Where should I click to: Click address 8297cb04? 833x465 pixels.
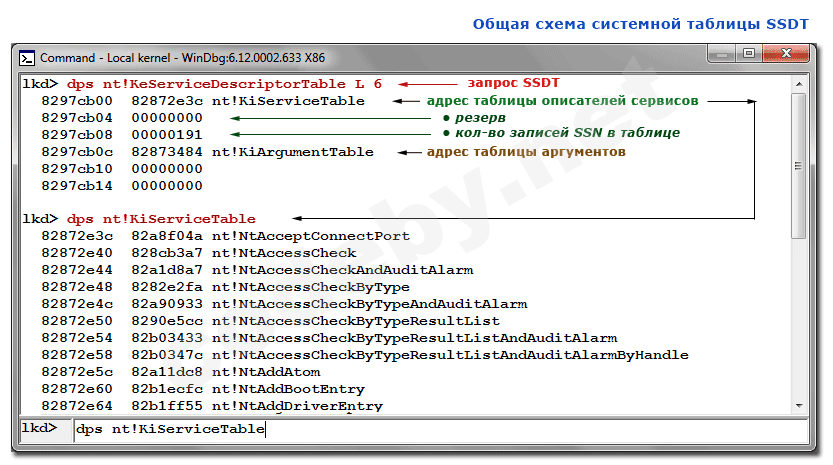(77, 118)
